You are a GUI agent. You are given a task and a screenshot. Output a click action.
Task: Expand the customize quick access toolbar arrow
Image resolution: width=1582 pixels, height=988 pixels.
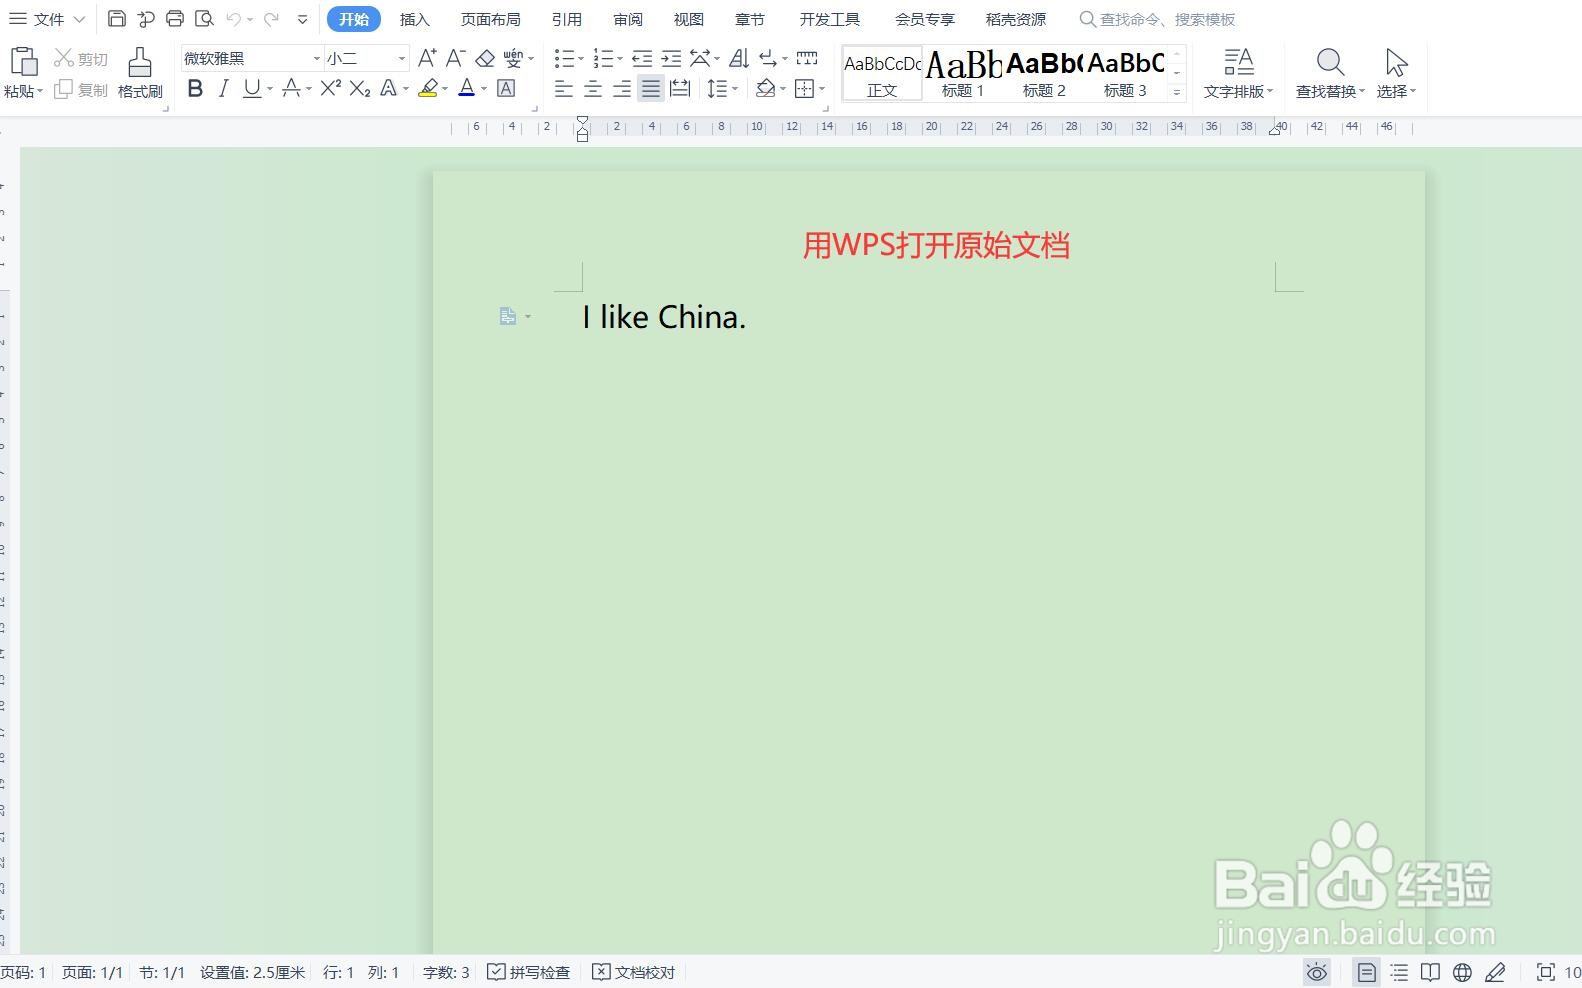point(302,19)
